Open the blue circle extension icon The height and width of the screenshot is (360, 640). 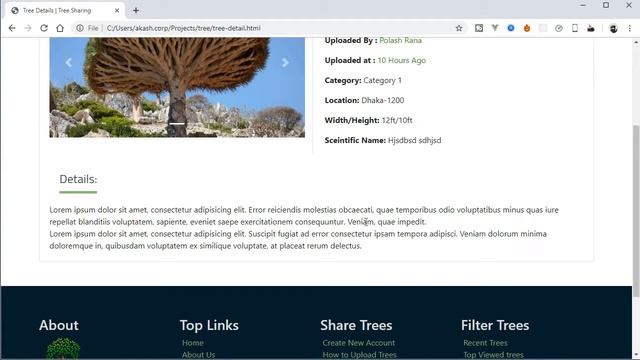[511, 28]
